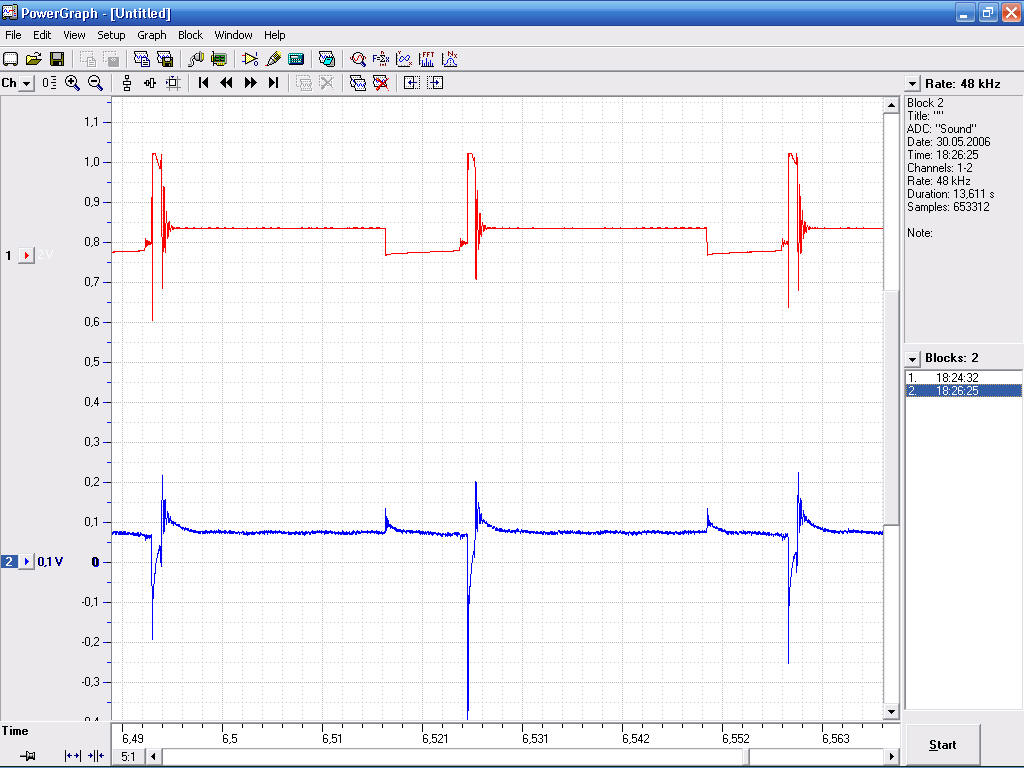Image resolution: width=1024 pixels, height=768 pixels.
Task: Open the Graph menu
Action: coord(152,35)
